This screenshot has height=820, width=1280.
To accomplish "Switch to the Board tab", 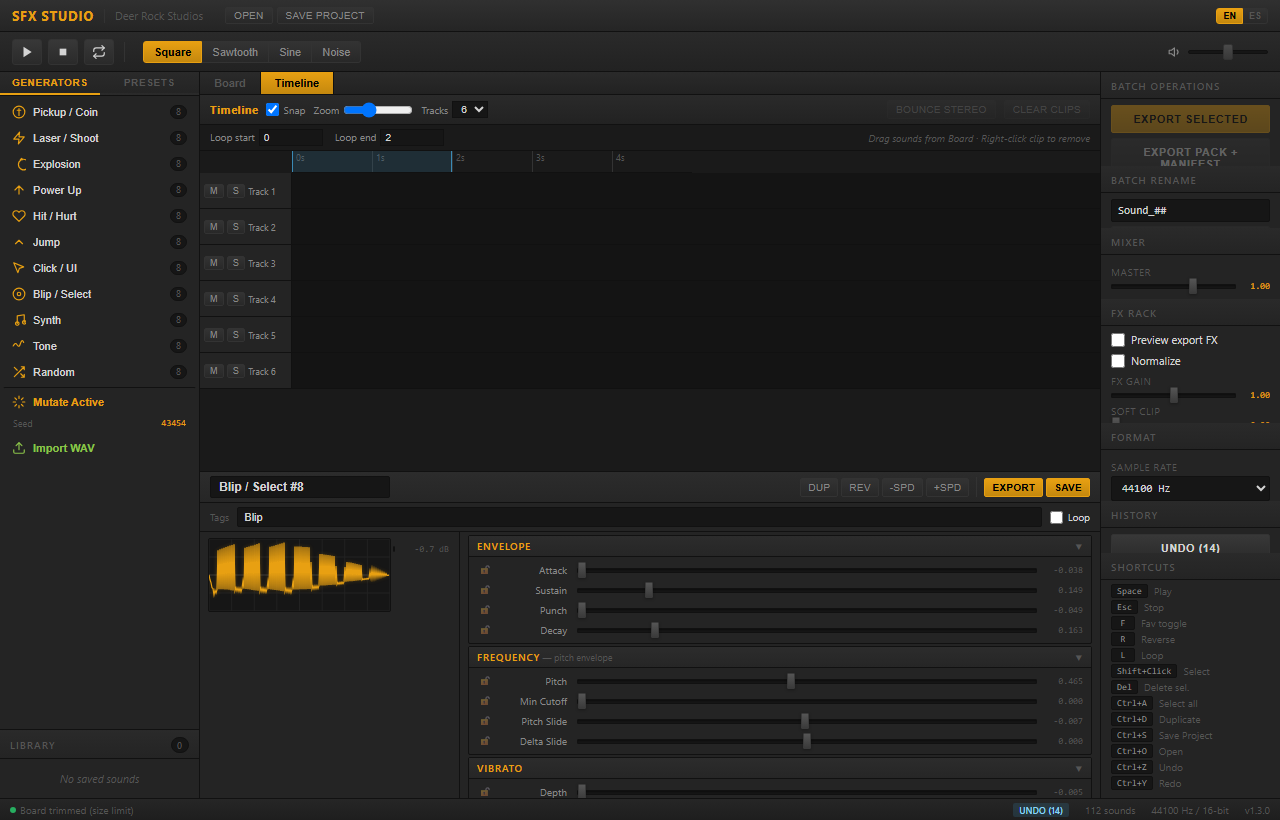I will tap(230, 83).
